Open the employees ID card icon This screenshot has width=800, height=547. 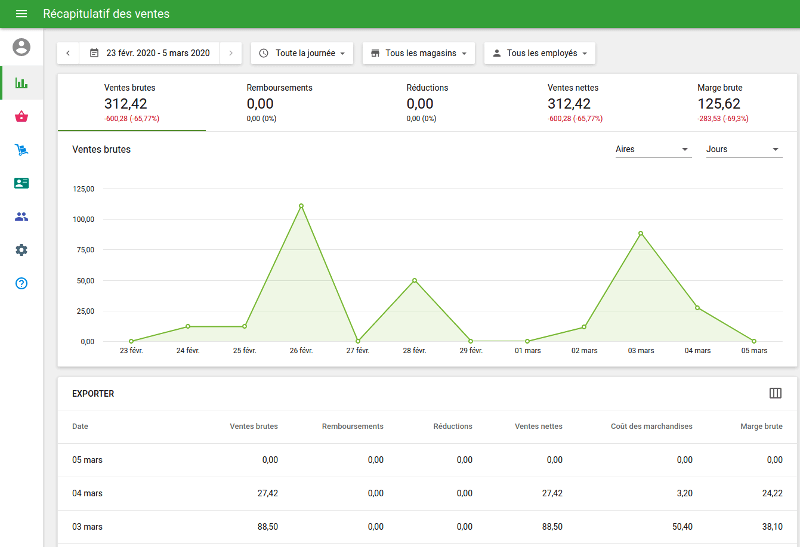coord(21,183)
